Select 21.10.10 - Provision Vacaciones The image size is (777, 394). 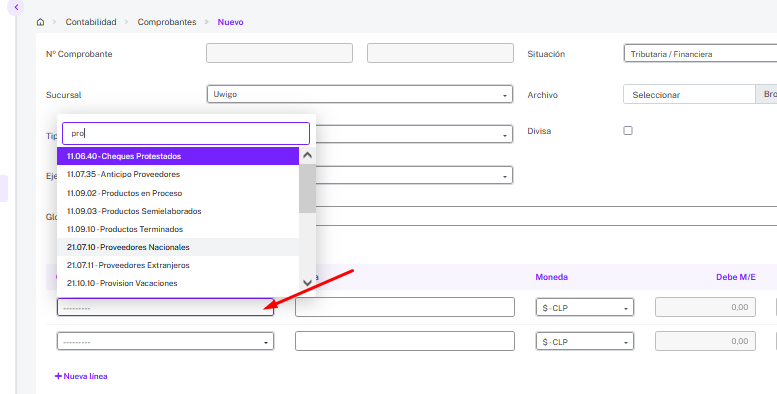tap(178, 283)
